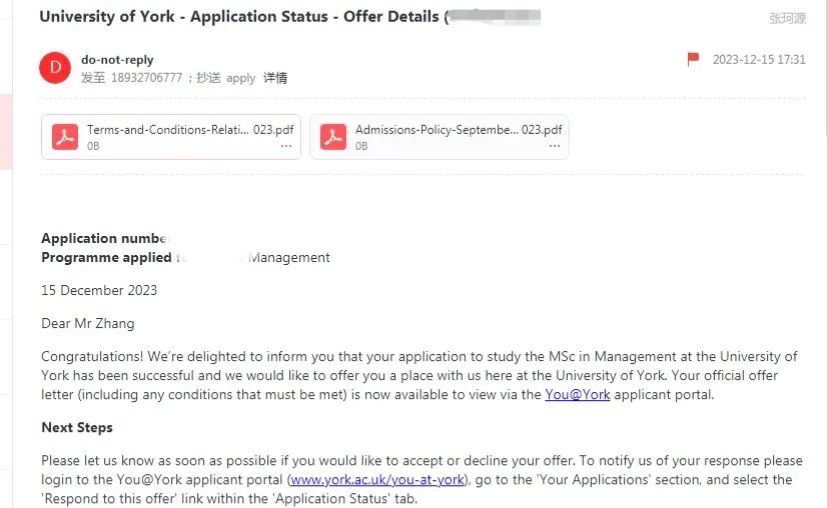Click the cc recipient "apply"
Screen dimensions: 827x508
pyautogui.click(x=241, y=78)
